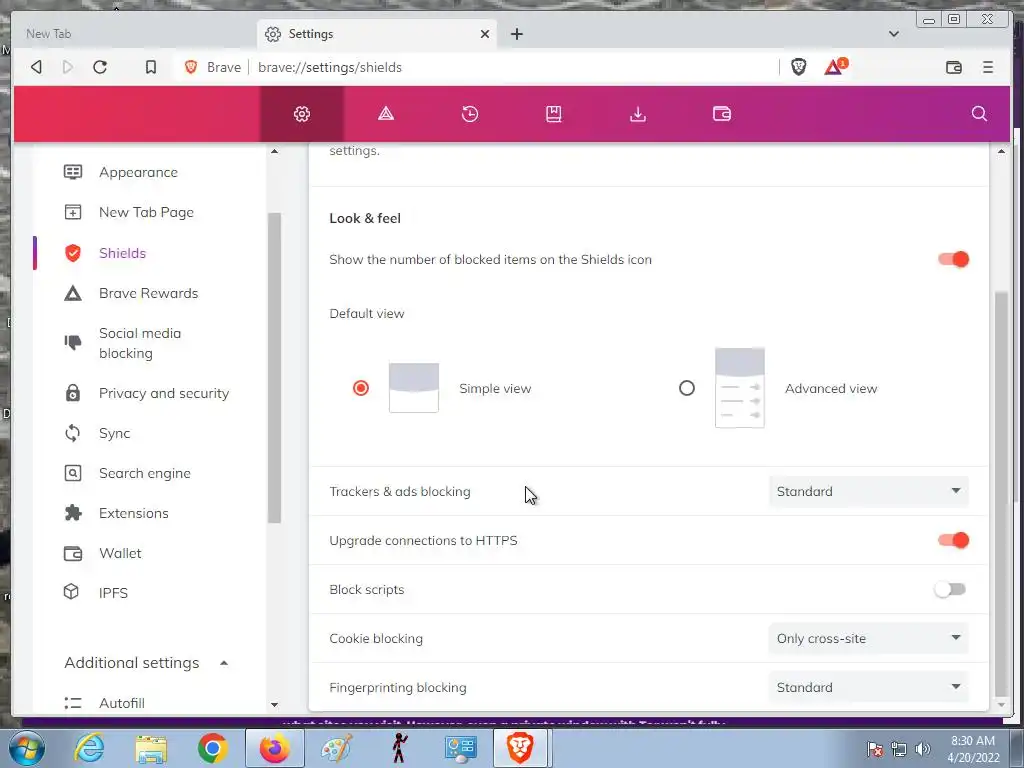This screenshot has height=768, width=1024.
Task: Click the IPFS cube icon in the sidebar
Action: pyautogui.click(x=71, y=592)
